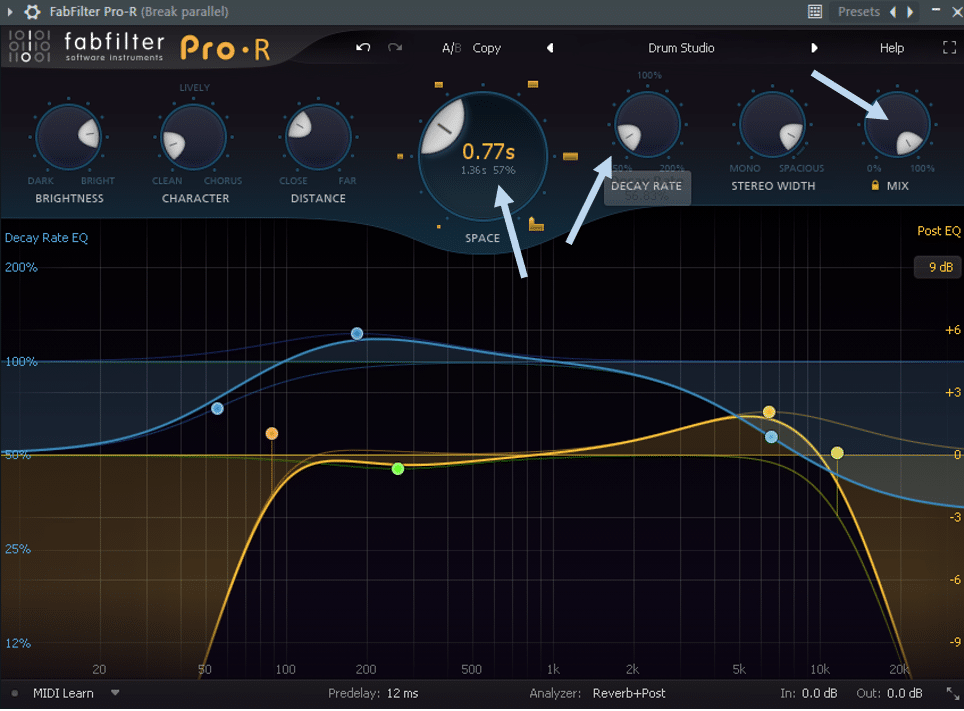Viewport: 964px width, 711px height.
Task: Select the blue Decay Rate EQ band near 50 Hz
Action: (217, 408)
